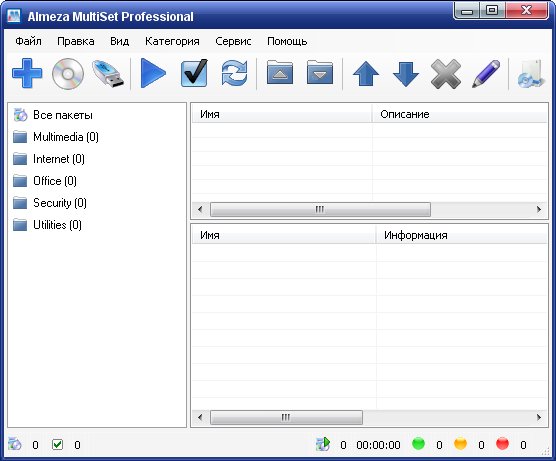Viewport: 556px width, 461px height.
Task: Click the folder with down arrow icon
Action: pos(320,72)
